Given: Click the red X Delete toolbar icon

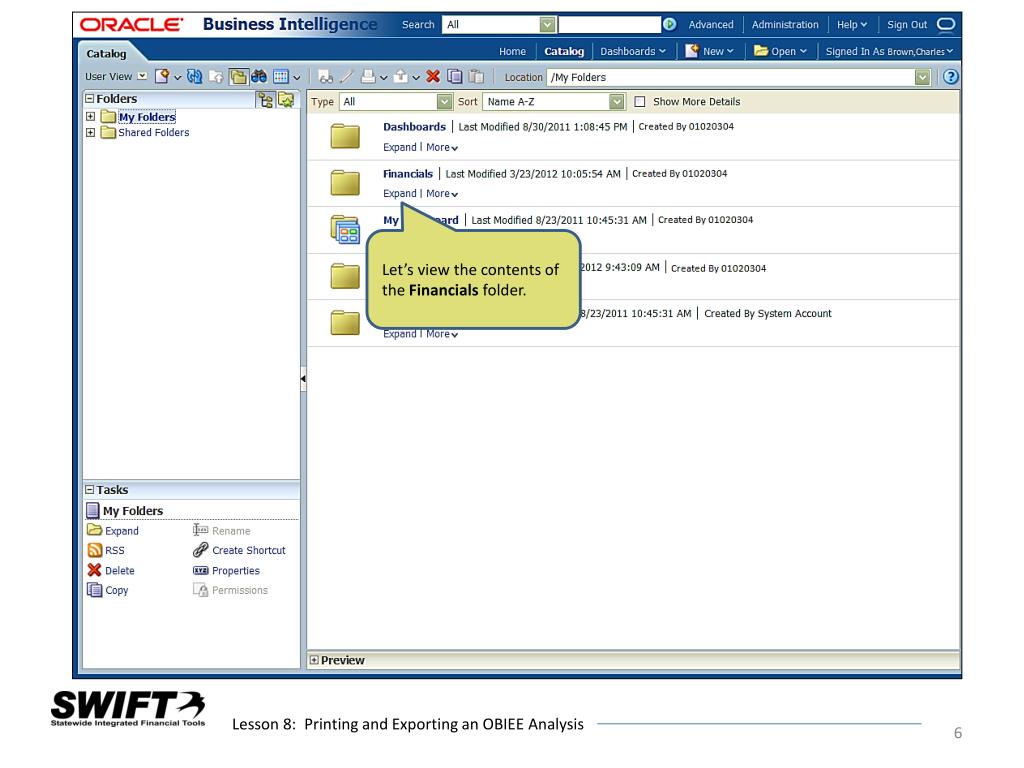Looking at the screenshot, I should tap(433, 76).
